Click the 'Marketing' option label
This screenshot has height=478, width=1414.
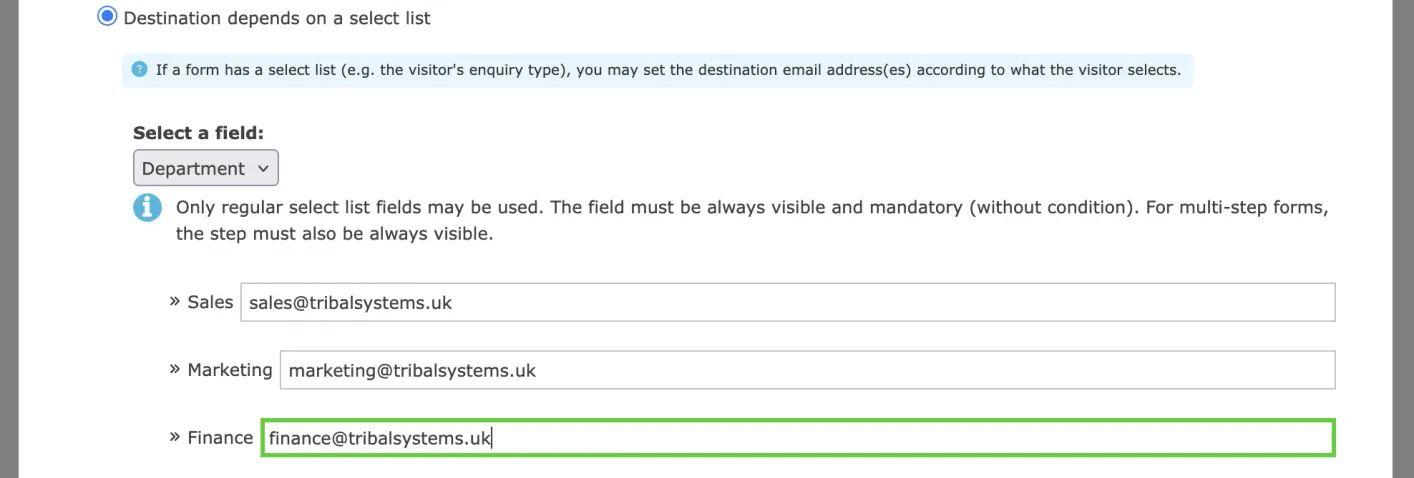pos(229,370)
